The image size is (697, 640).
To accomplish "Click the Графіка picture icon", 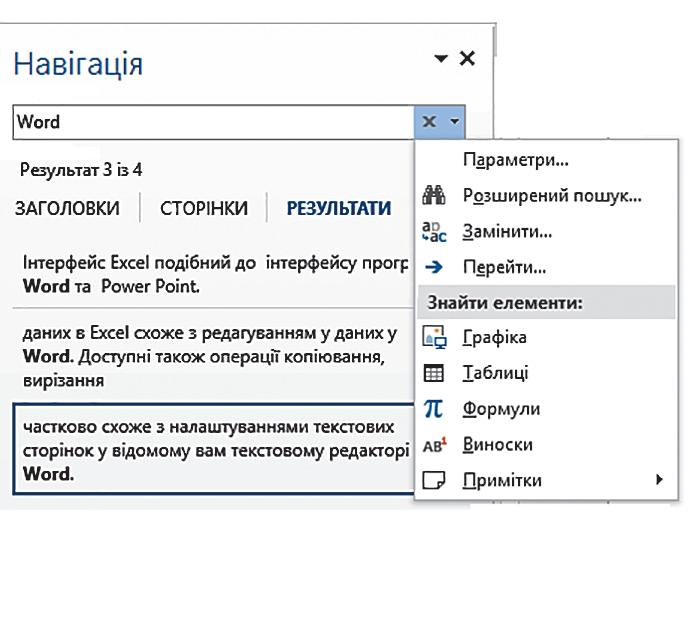I will click(434, 337).
